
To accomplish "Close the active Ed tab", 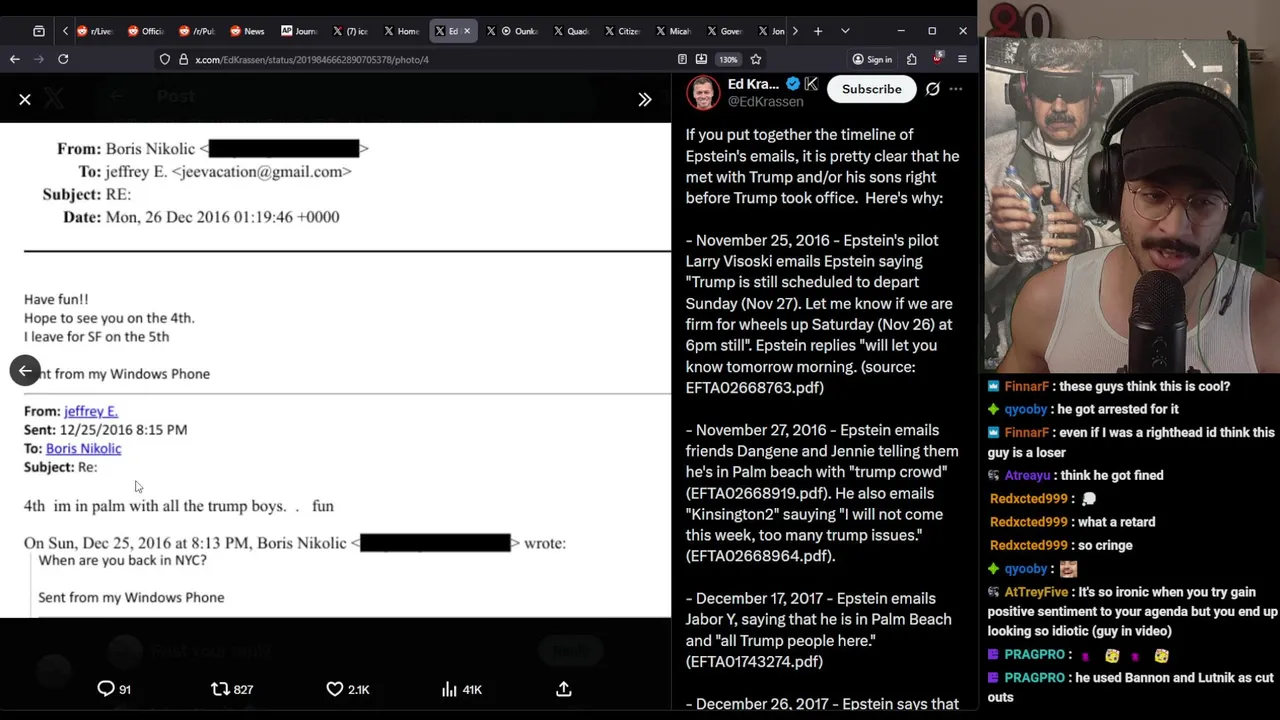I will tap(467, 31).
